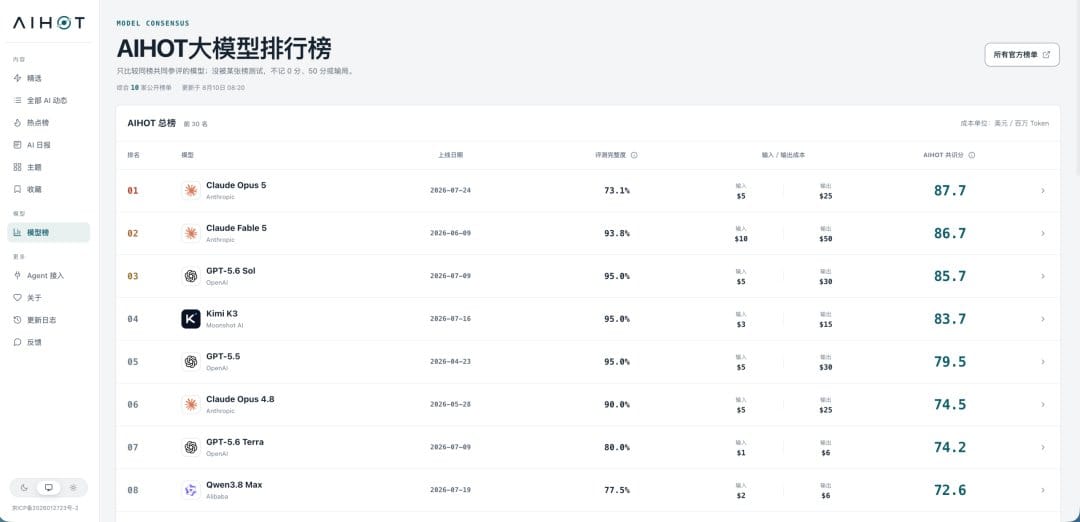Open Claude Opus 5 model name
1080x522 pixels.
[236, 185]
